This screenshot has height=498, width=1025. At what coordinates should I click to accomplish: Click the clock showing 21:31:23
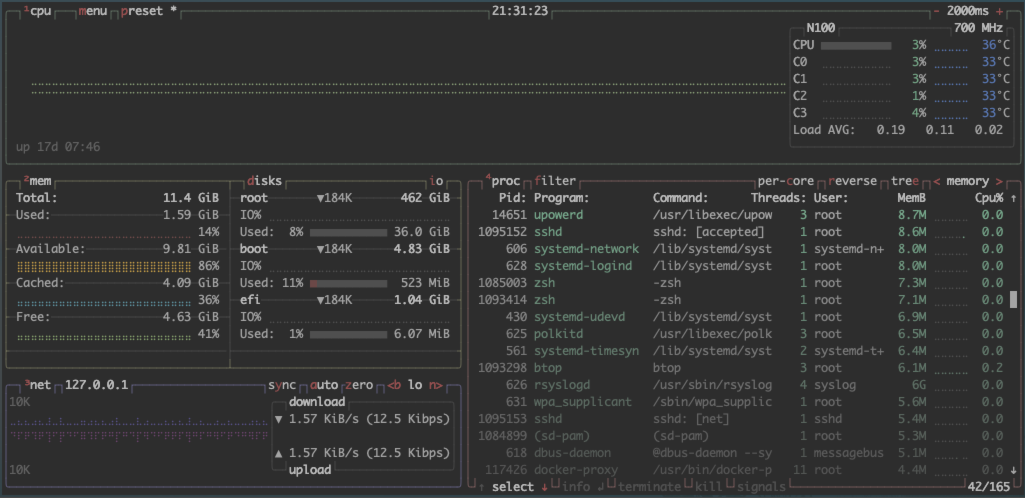(x=520, y=11)
